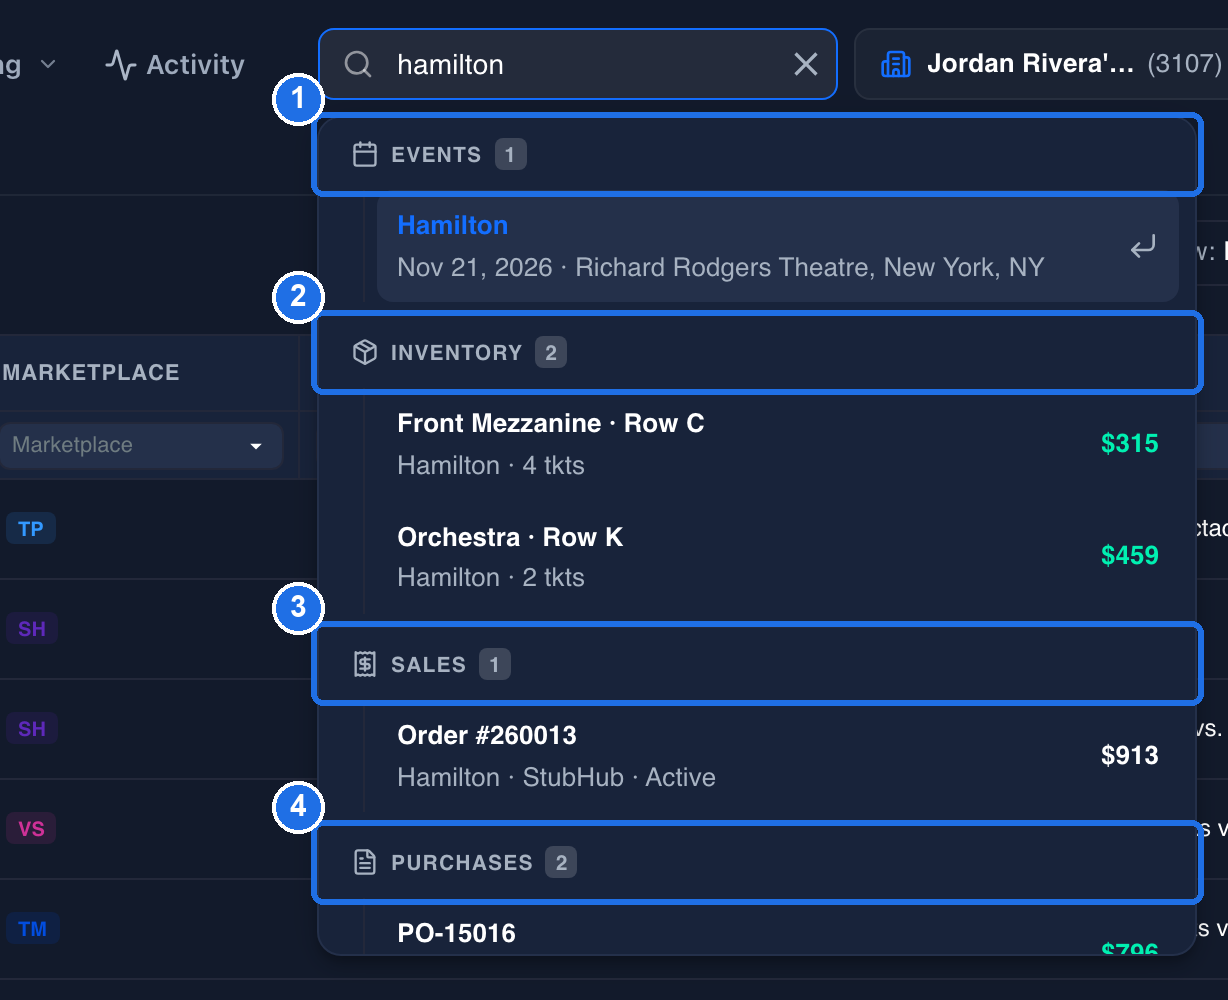The image size is (1228, 1000).
Task: Click the account count (3107)
Action: pos(1184,64)
